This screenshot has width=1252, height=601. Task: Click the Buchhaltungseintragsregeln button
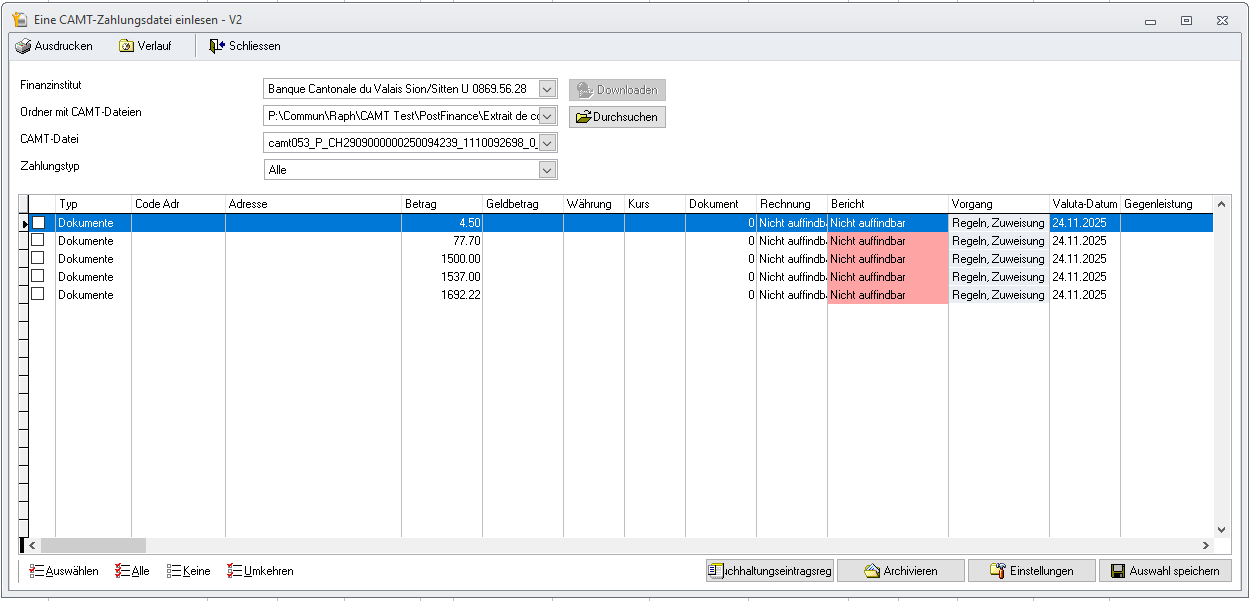pyautogui.click(x=770, y=571)
